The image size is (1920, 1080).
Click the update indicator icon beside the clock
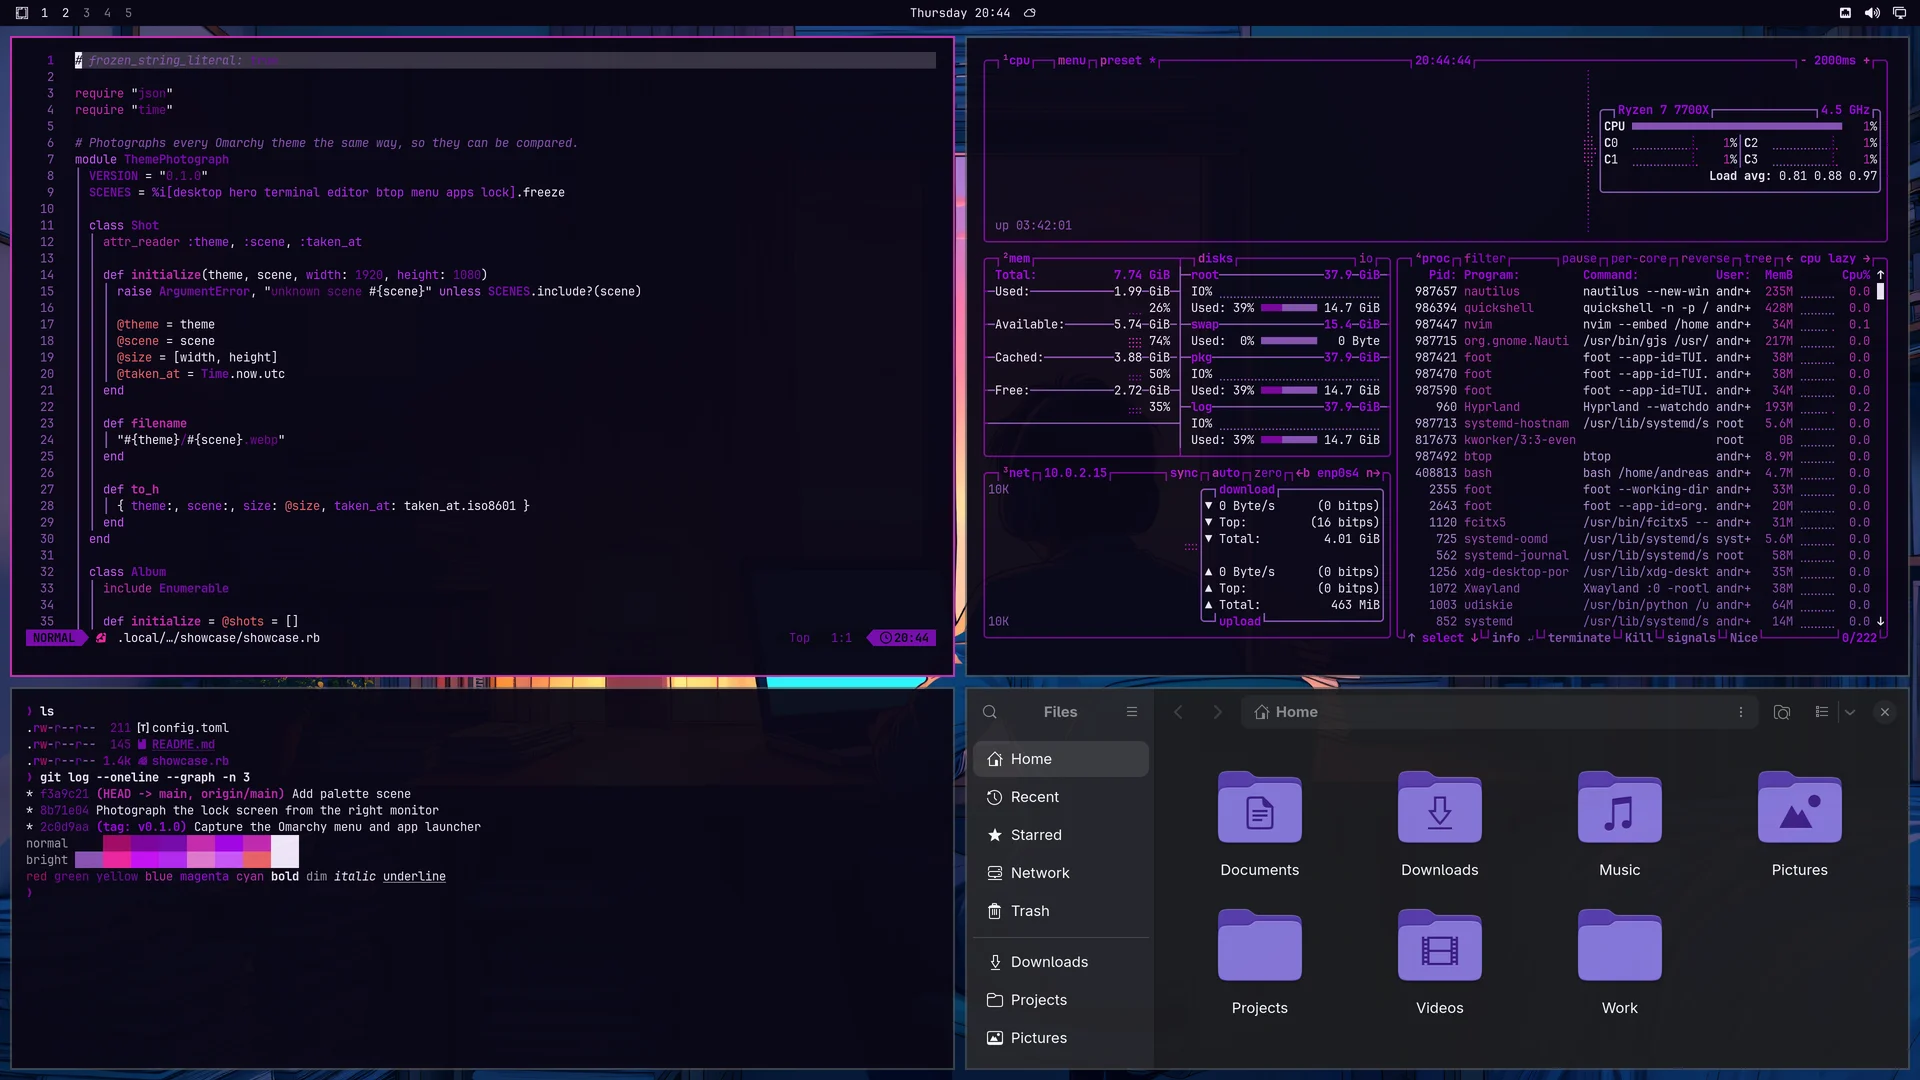pyautogui.click(x=1030, y=13)
